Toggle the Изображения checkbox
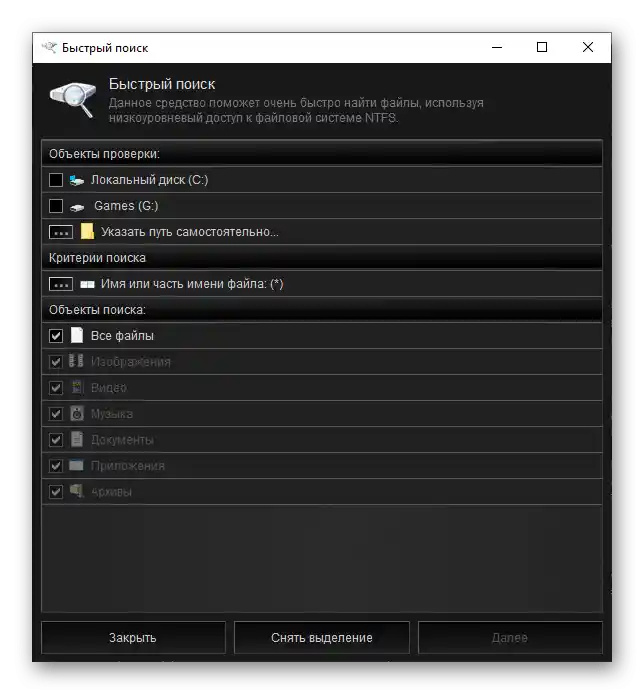Screen dimensions: 644x694 pyautogui.click(x=56, y=362)
